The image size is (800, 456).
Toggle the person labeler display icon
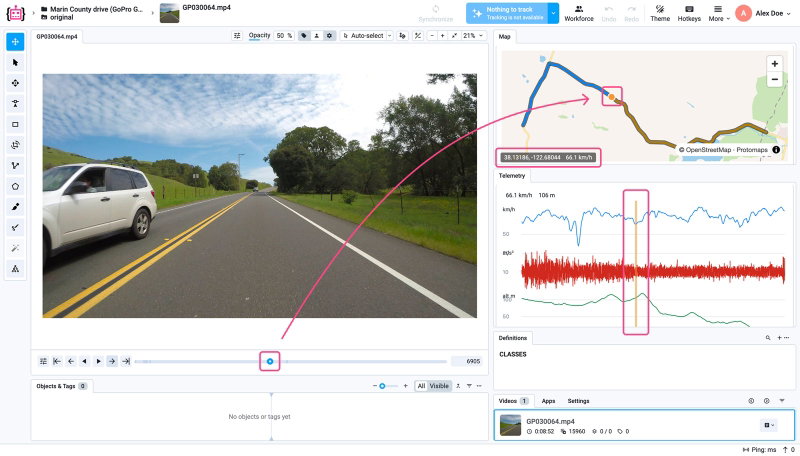pos(316,36)
